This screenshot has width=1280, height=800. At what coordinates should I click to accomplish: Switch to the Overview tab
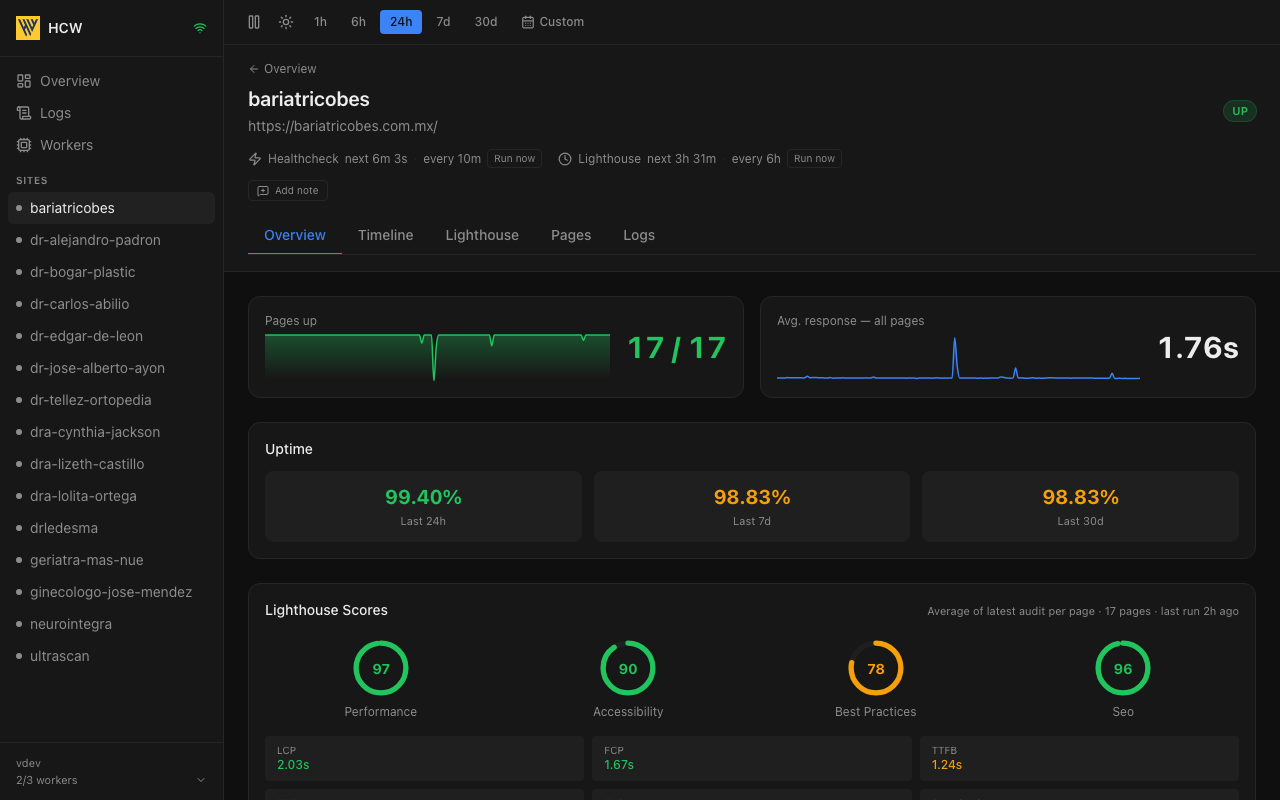[x=295, y=235]
